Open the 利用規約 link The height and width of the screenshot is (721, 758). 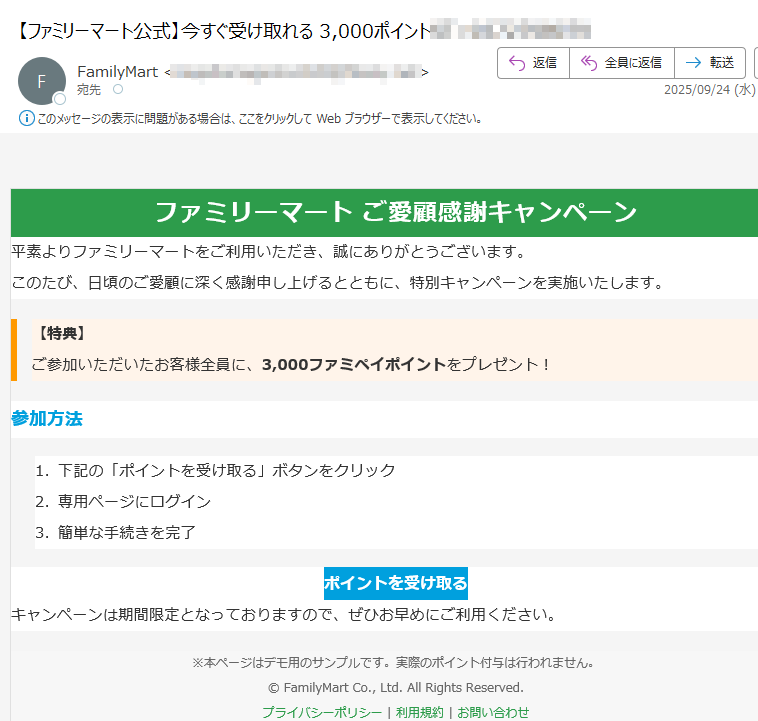pos(419,712)
